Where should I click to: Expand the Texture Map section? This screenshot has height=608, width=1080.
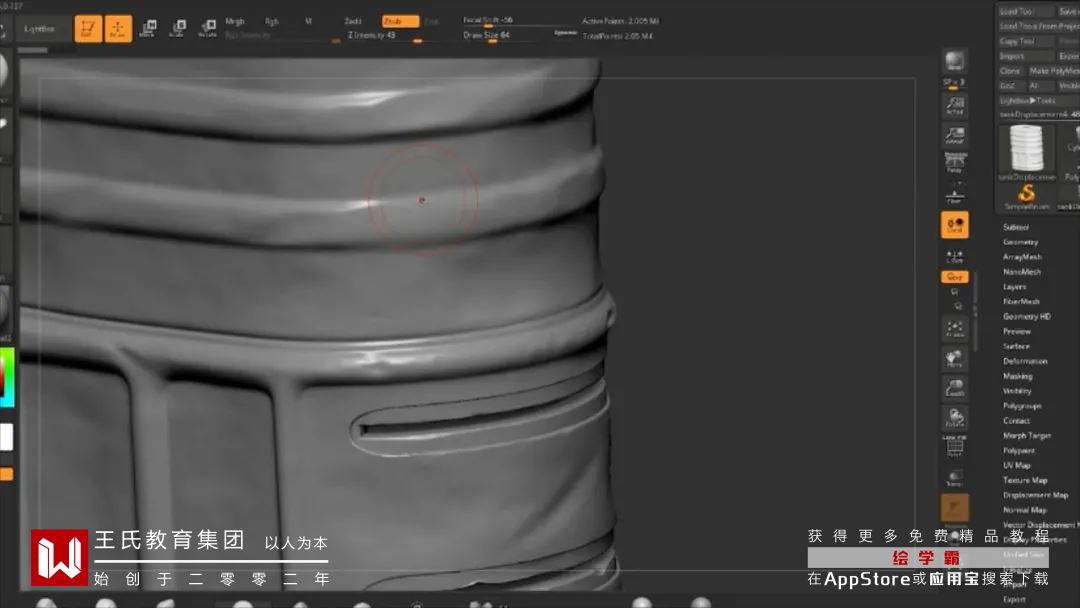point(1025,480)
